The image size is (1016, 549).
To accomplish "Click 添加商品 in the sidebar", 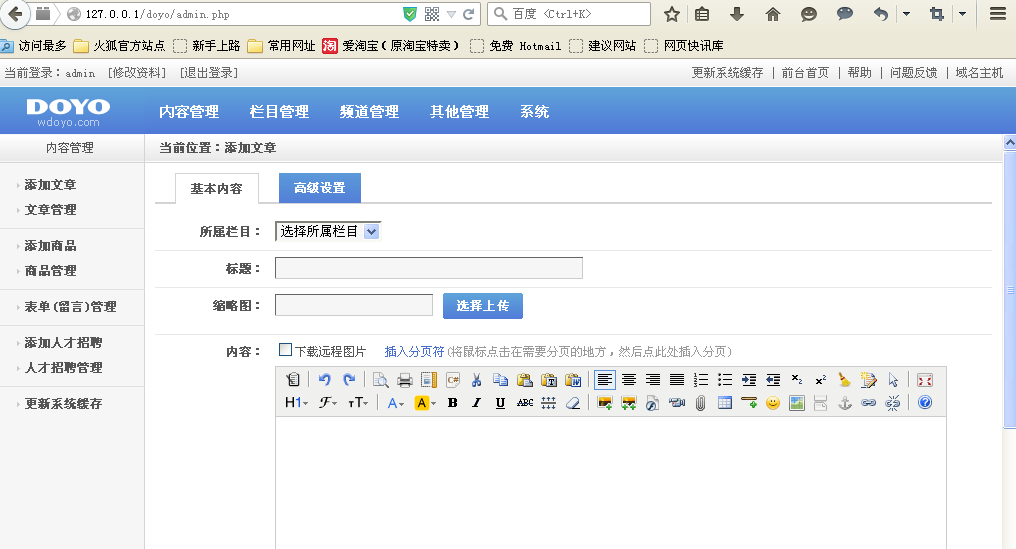I will tap(51, 246).
